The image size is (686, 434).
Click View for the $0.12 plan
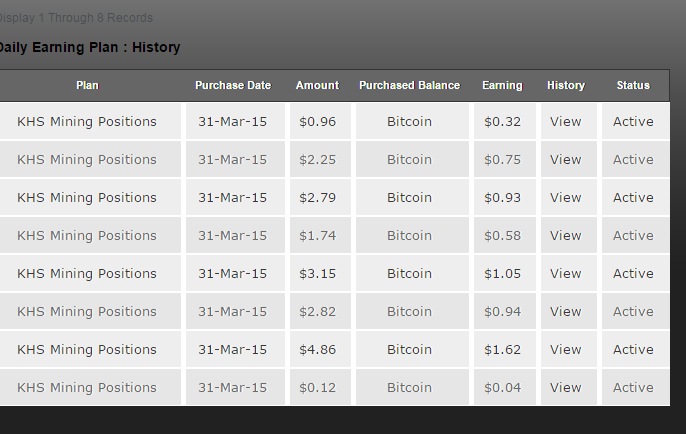tap(565, 388)
